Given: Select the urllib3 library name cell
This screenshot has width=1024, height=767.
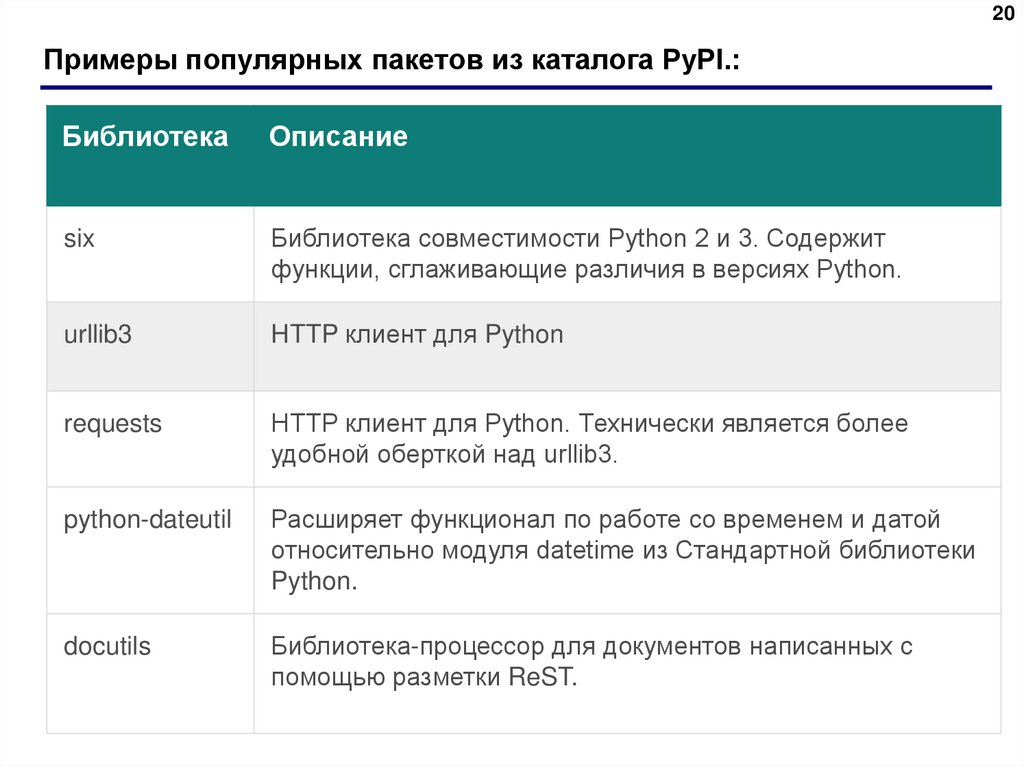Looking at the screenshot, I should [98, 334].
